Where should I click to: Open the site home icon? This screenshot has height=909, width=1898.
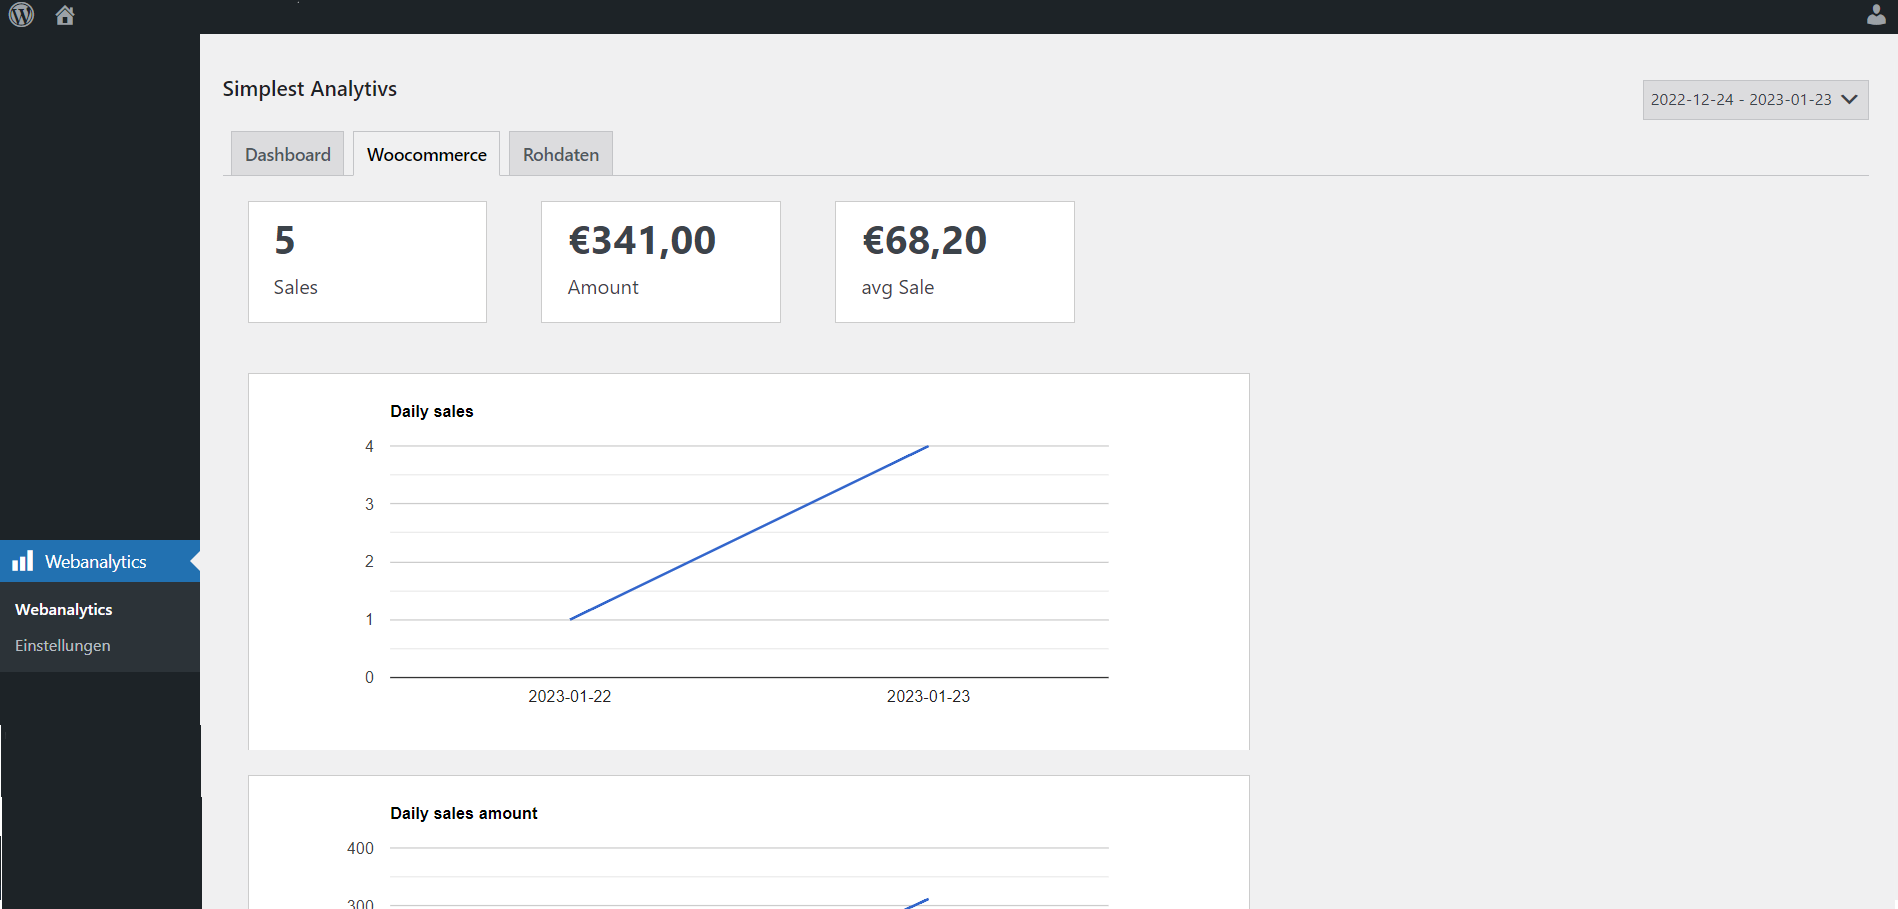click(65, 15)
